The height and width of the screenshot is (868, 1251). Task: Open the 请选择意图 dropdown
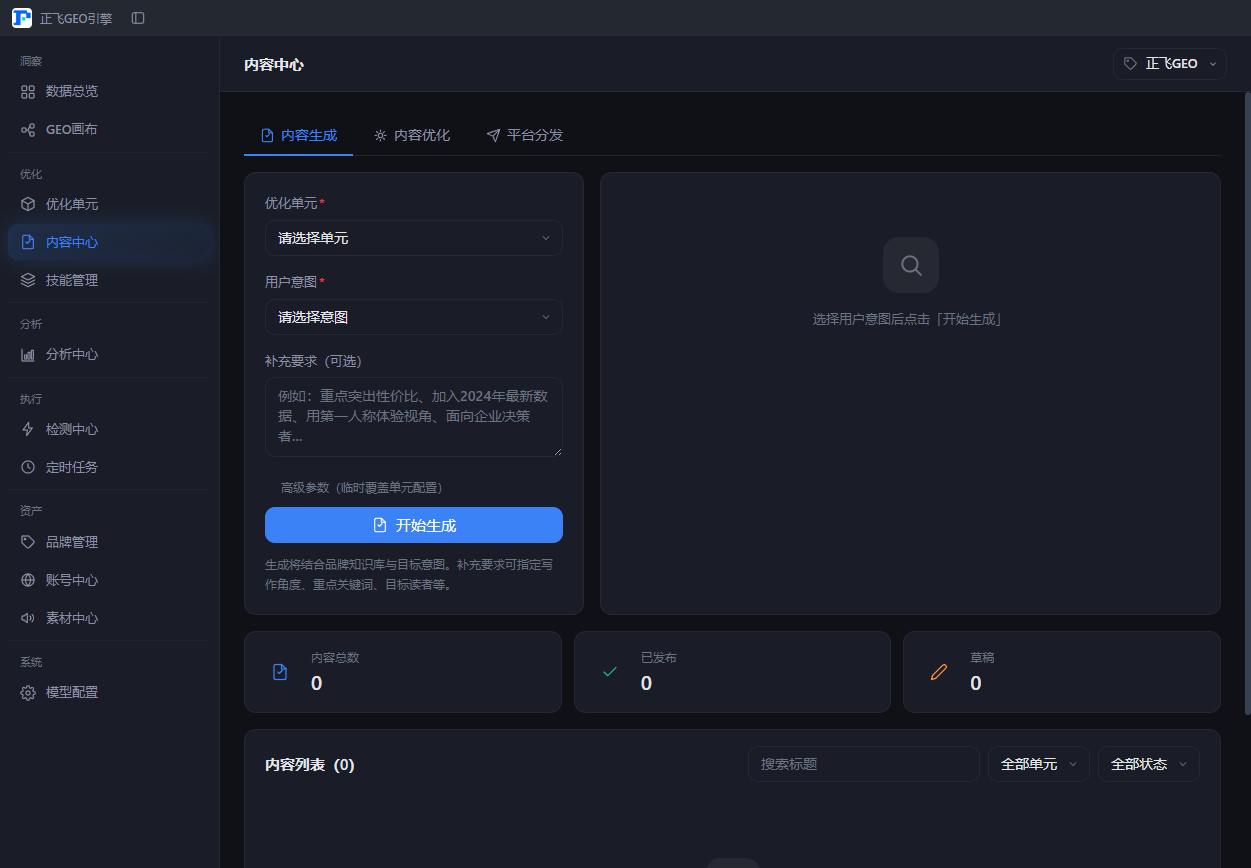point(414,317)
